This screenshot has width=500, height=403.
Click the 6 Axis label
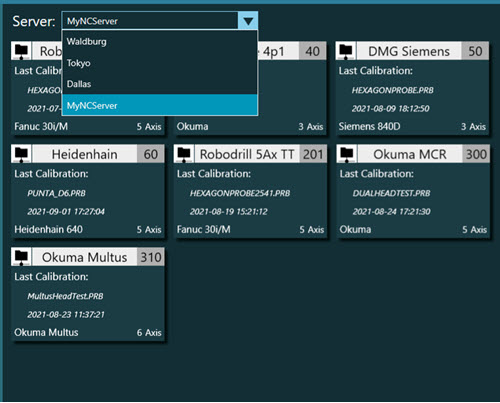pyautogui.click(x=149, y=333)
